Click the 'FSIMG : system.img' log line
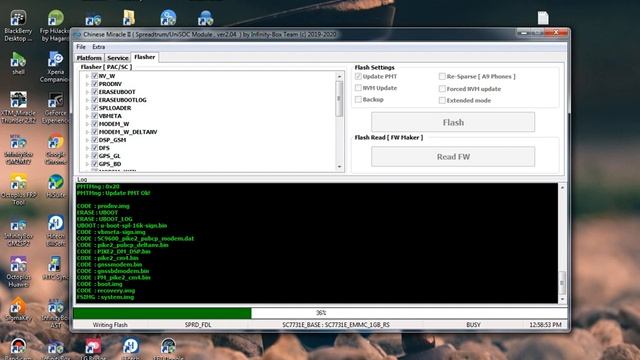 [105, 297]
